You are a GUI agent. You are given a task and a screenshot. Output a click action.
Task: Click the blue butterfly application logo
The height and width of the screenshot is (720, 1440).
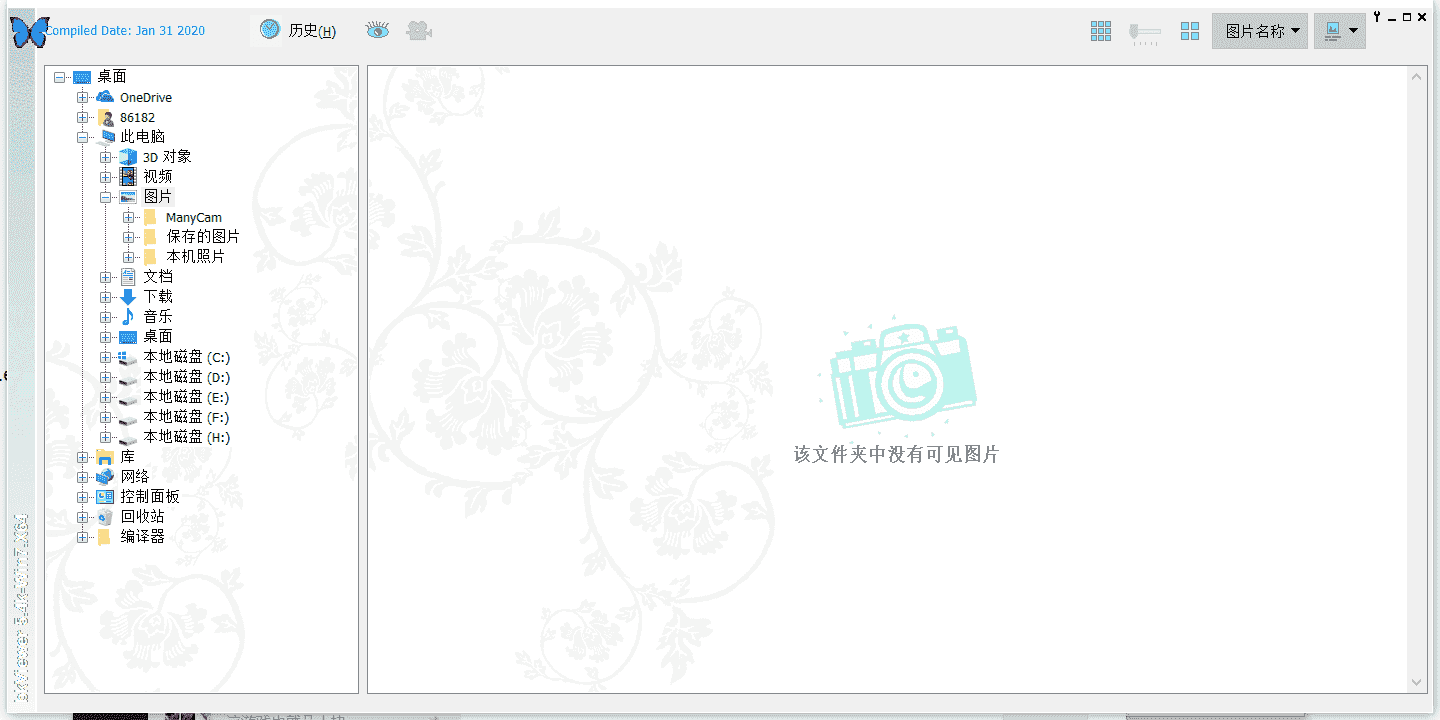click(29, 32)
